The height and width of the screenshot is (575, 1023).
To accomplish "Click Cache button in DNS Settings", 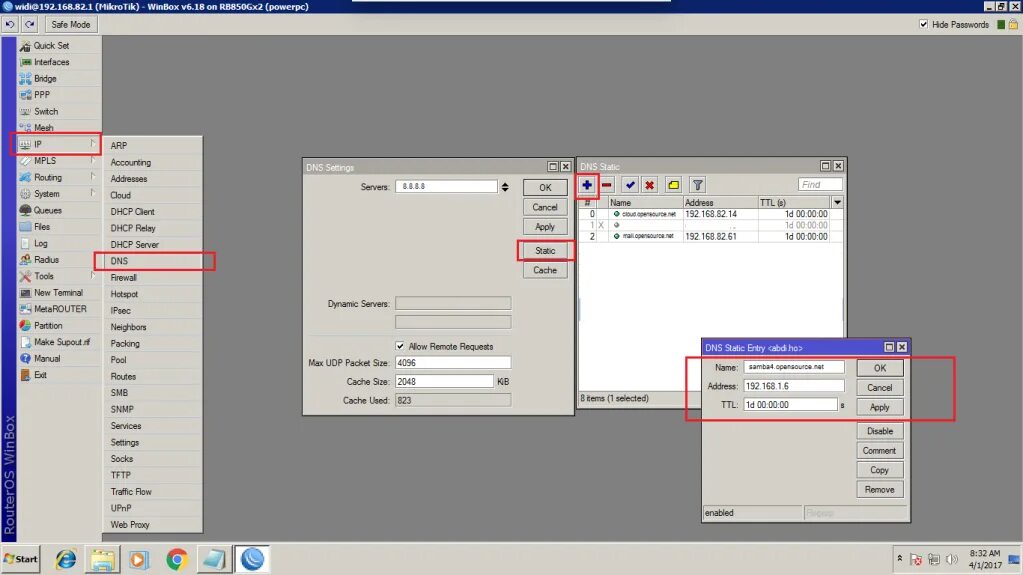I will tap(545, 270).
